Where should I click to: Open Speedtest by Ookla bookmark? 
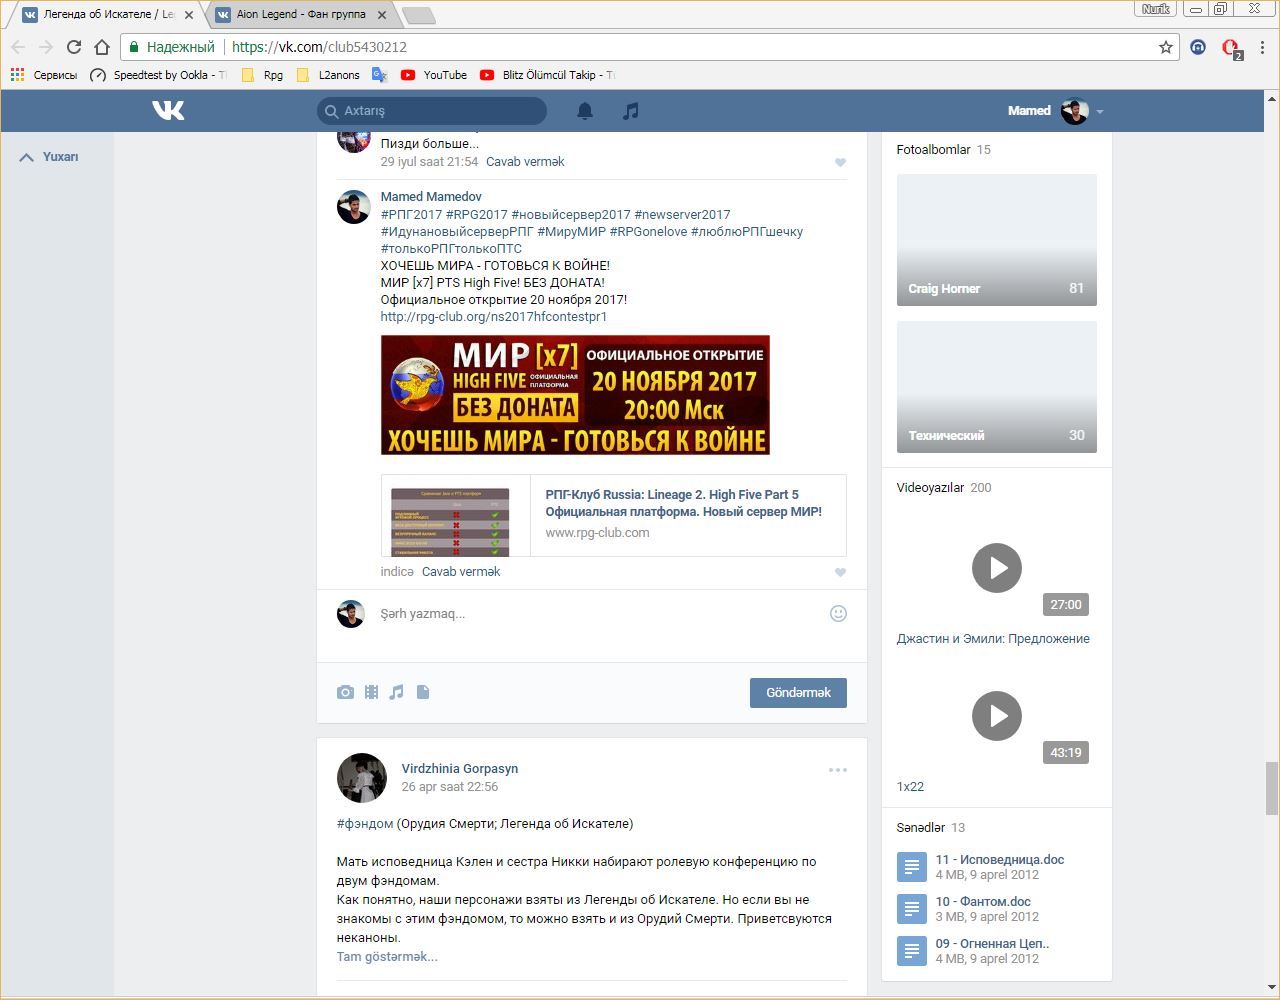pos(158,75)
